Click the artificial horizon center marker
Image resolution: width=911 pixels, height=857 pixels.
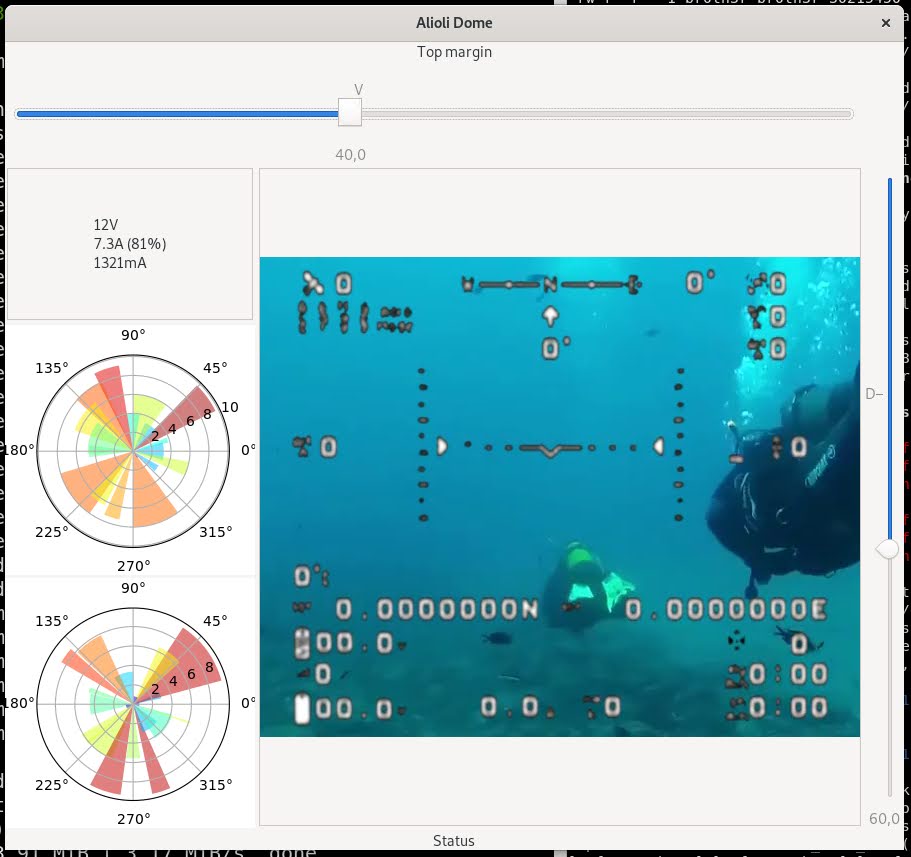548,450
